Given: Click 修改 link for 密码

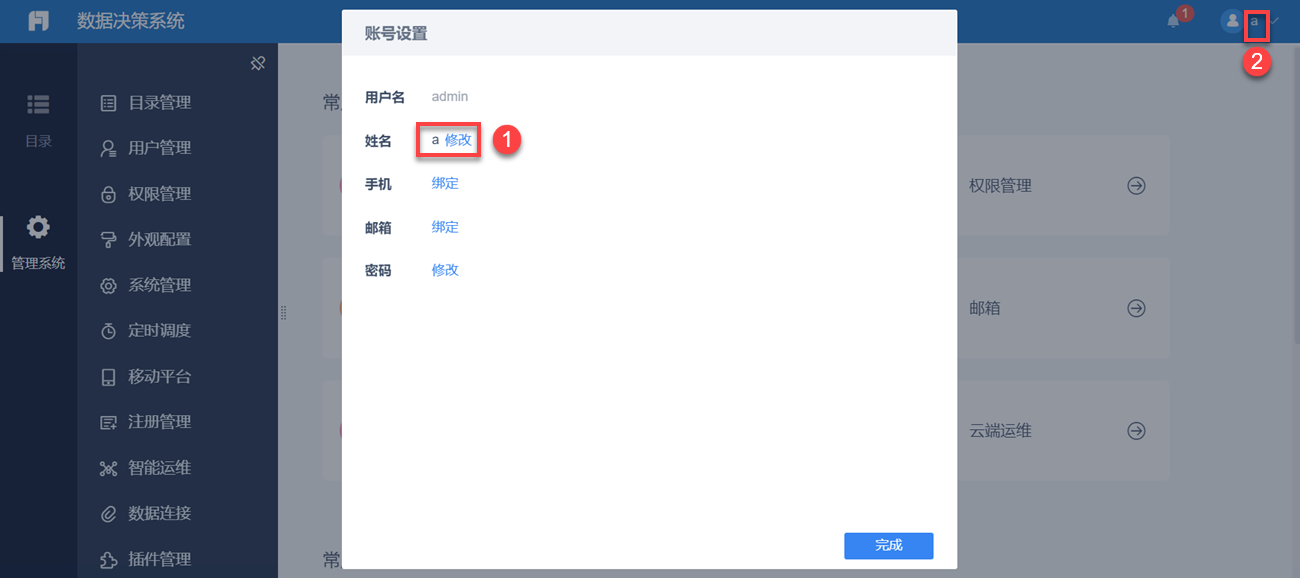Looking at the screenshot, I should (445, 270).
